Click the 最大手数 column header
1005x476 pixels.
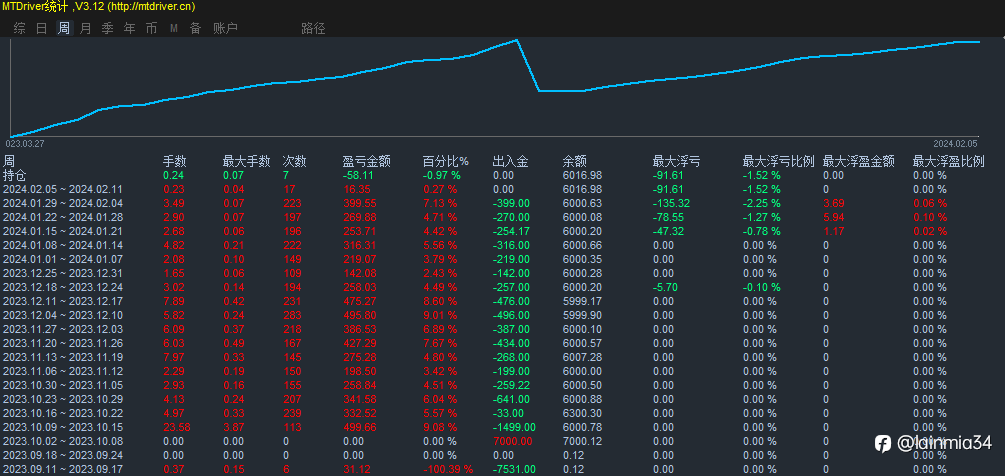246,161
